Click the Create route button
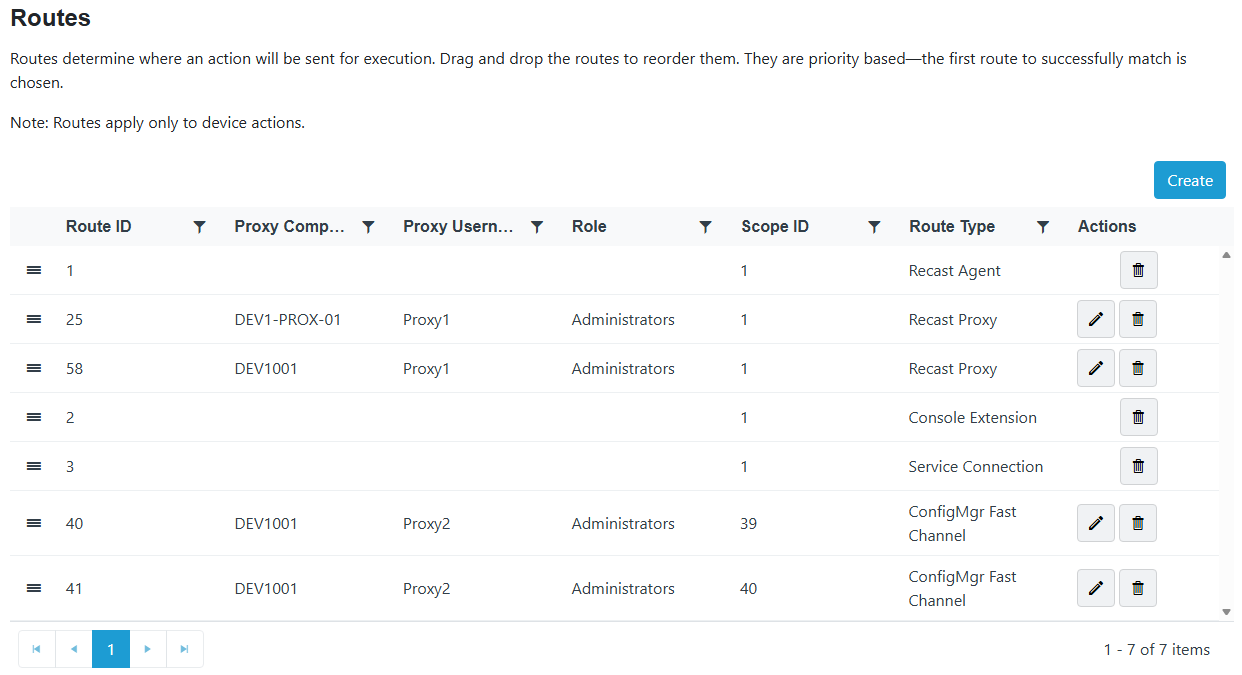This screenshot has height=675, width=1242. pos(1189,180)
